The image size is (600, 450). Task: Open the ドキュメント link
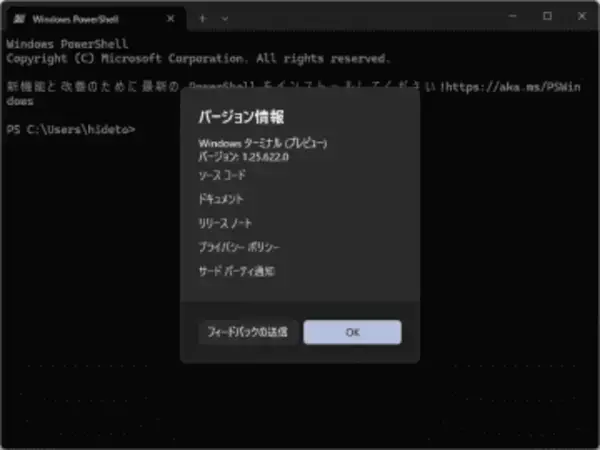[x=221, y=199]
